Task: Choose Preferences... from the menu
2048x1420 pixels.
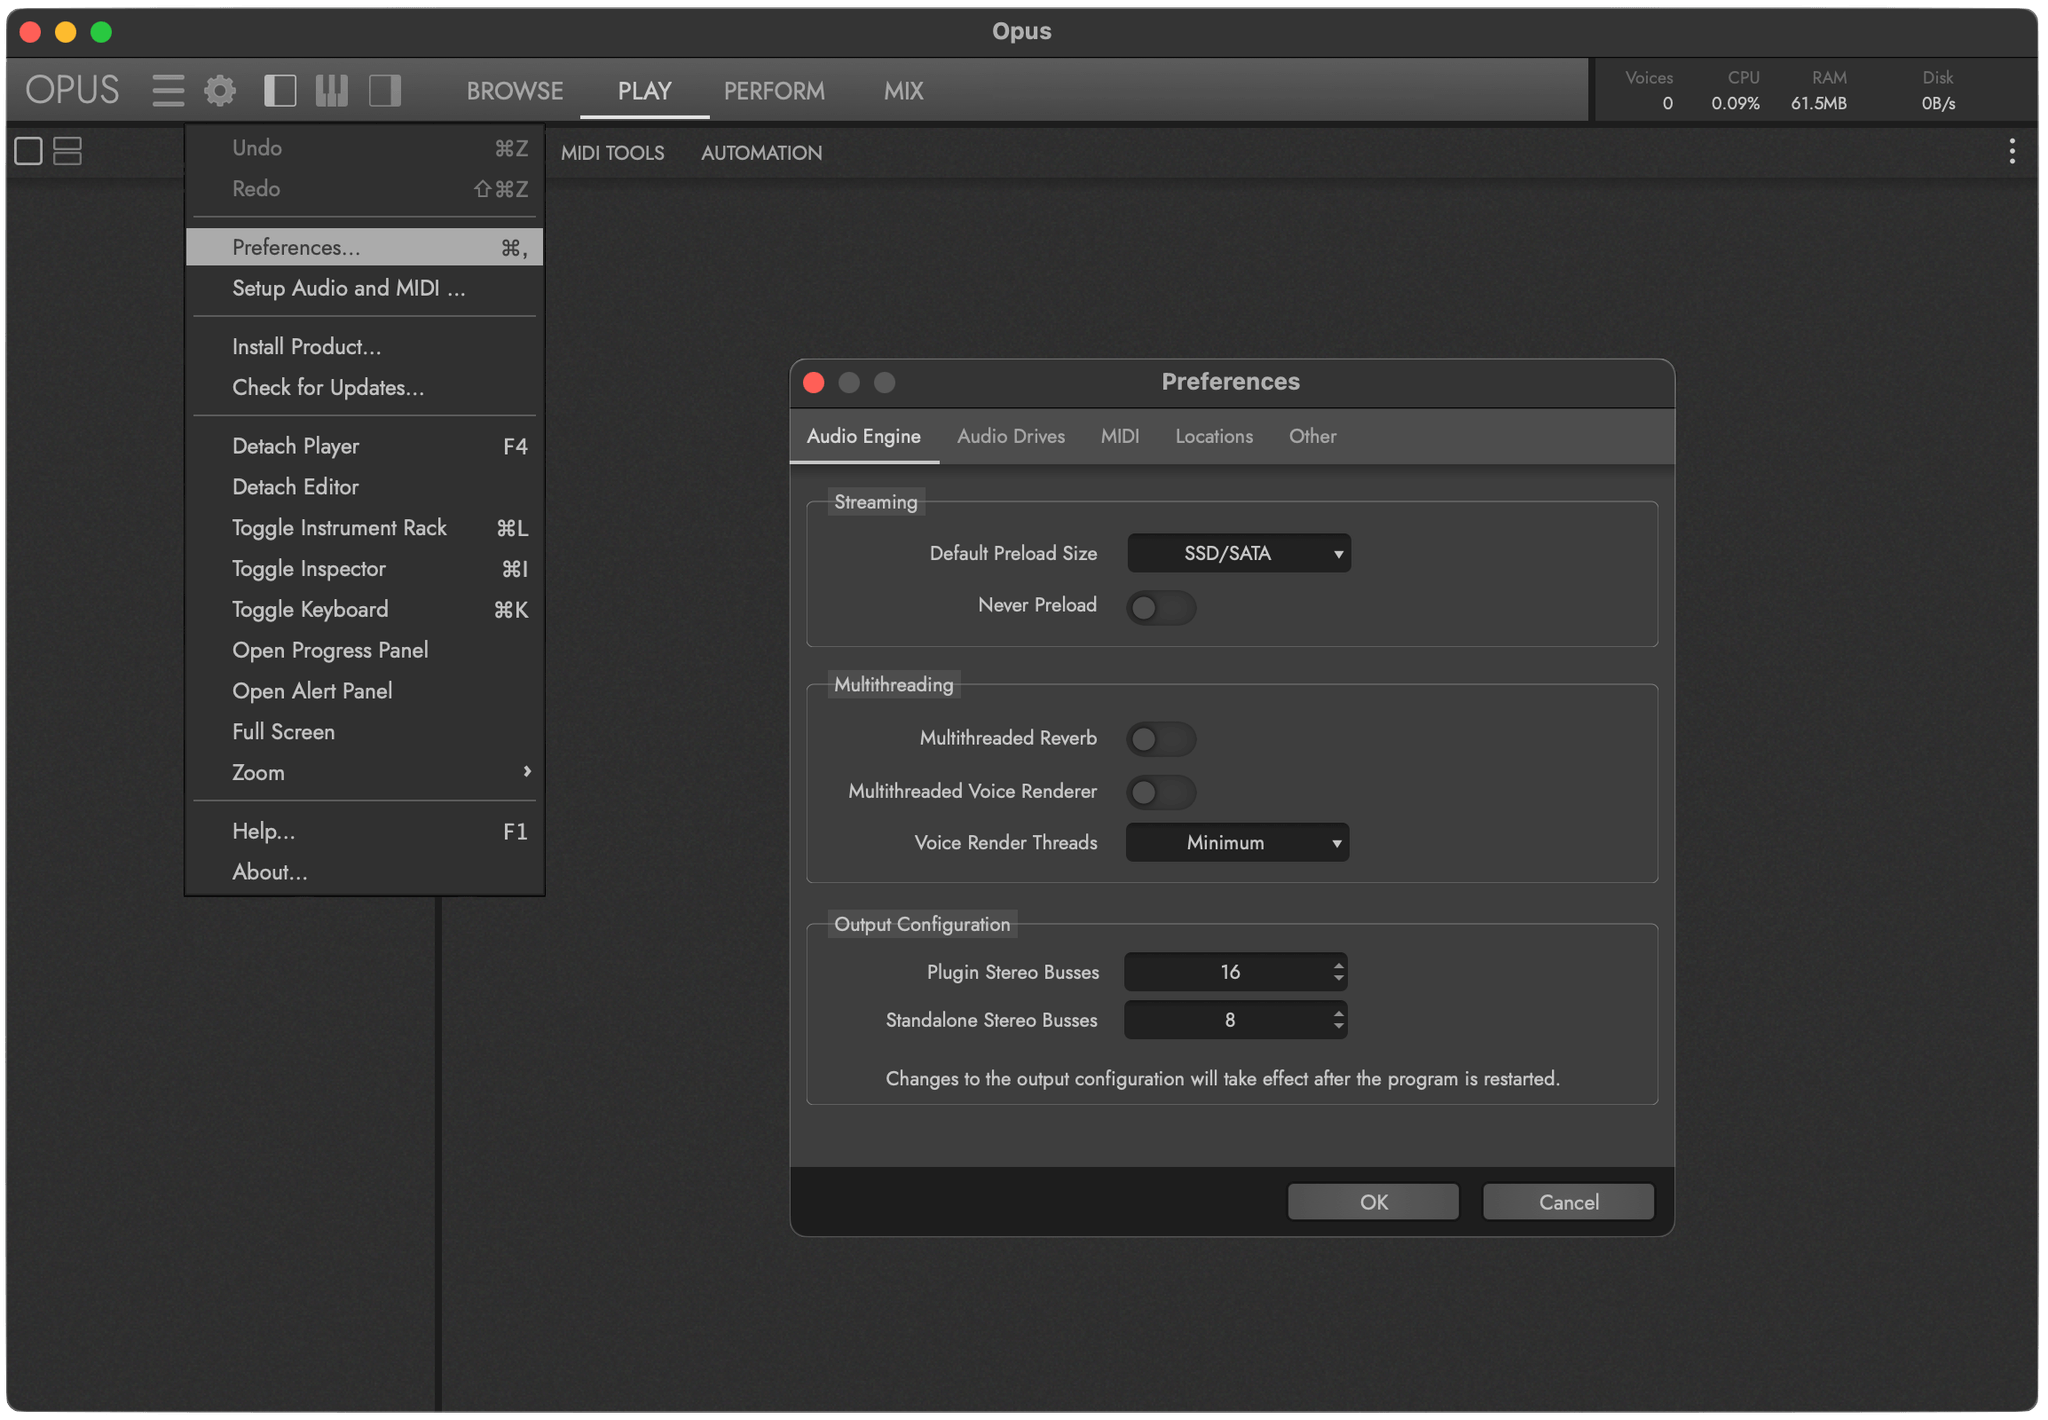Action: pos(364,247)
